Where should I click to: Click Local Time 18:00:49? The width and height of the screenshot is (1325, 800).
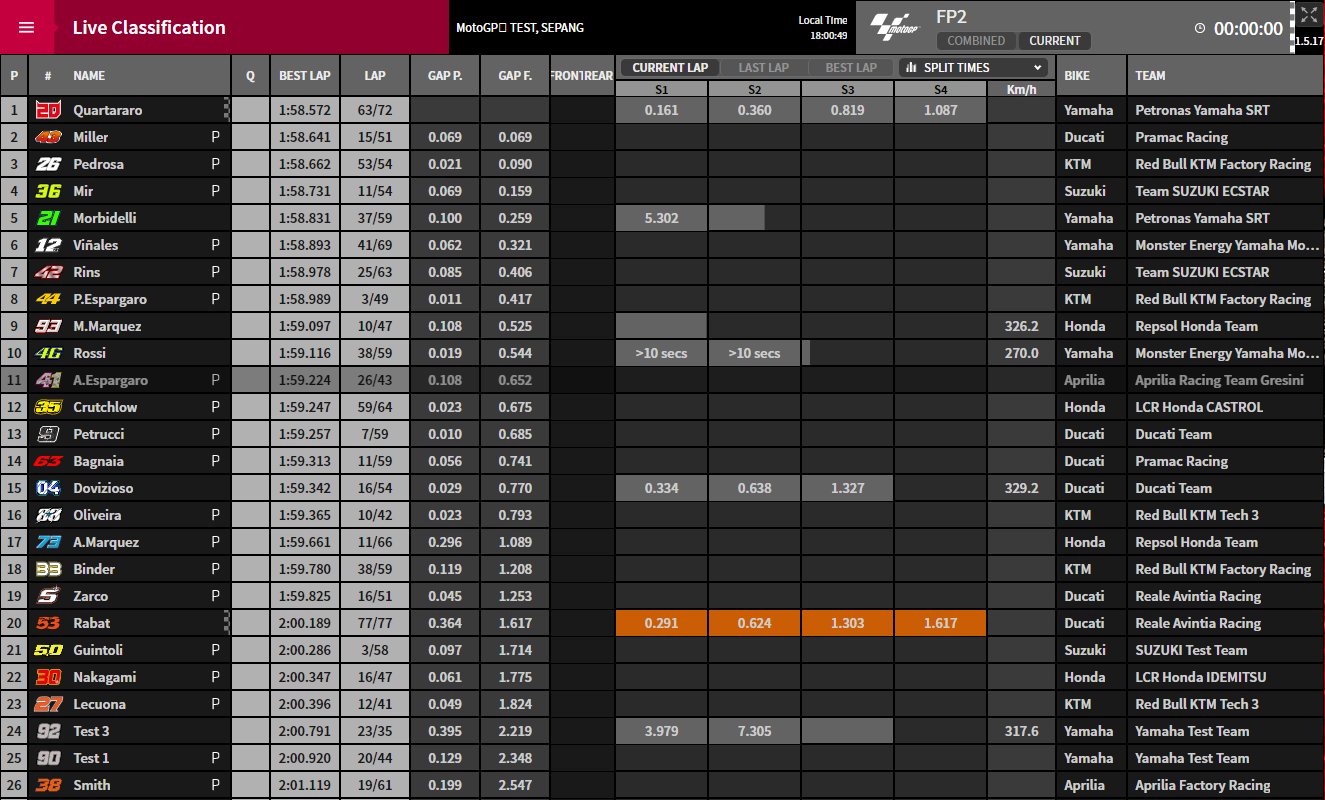822,27
